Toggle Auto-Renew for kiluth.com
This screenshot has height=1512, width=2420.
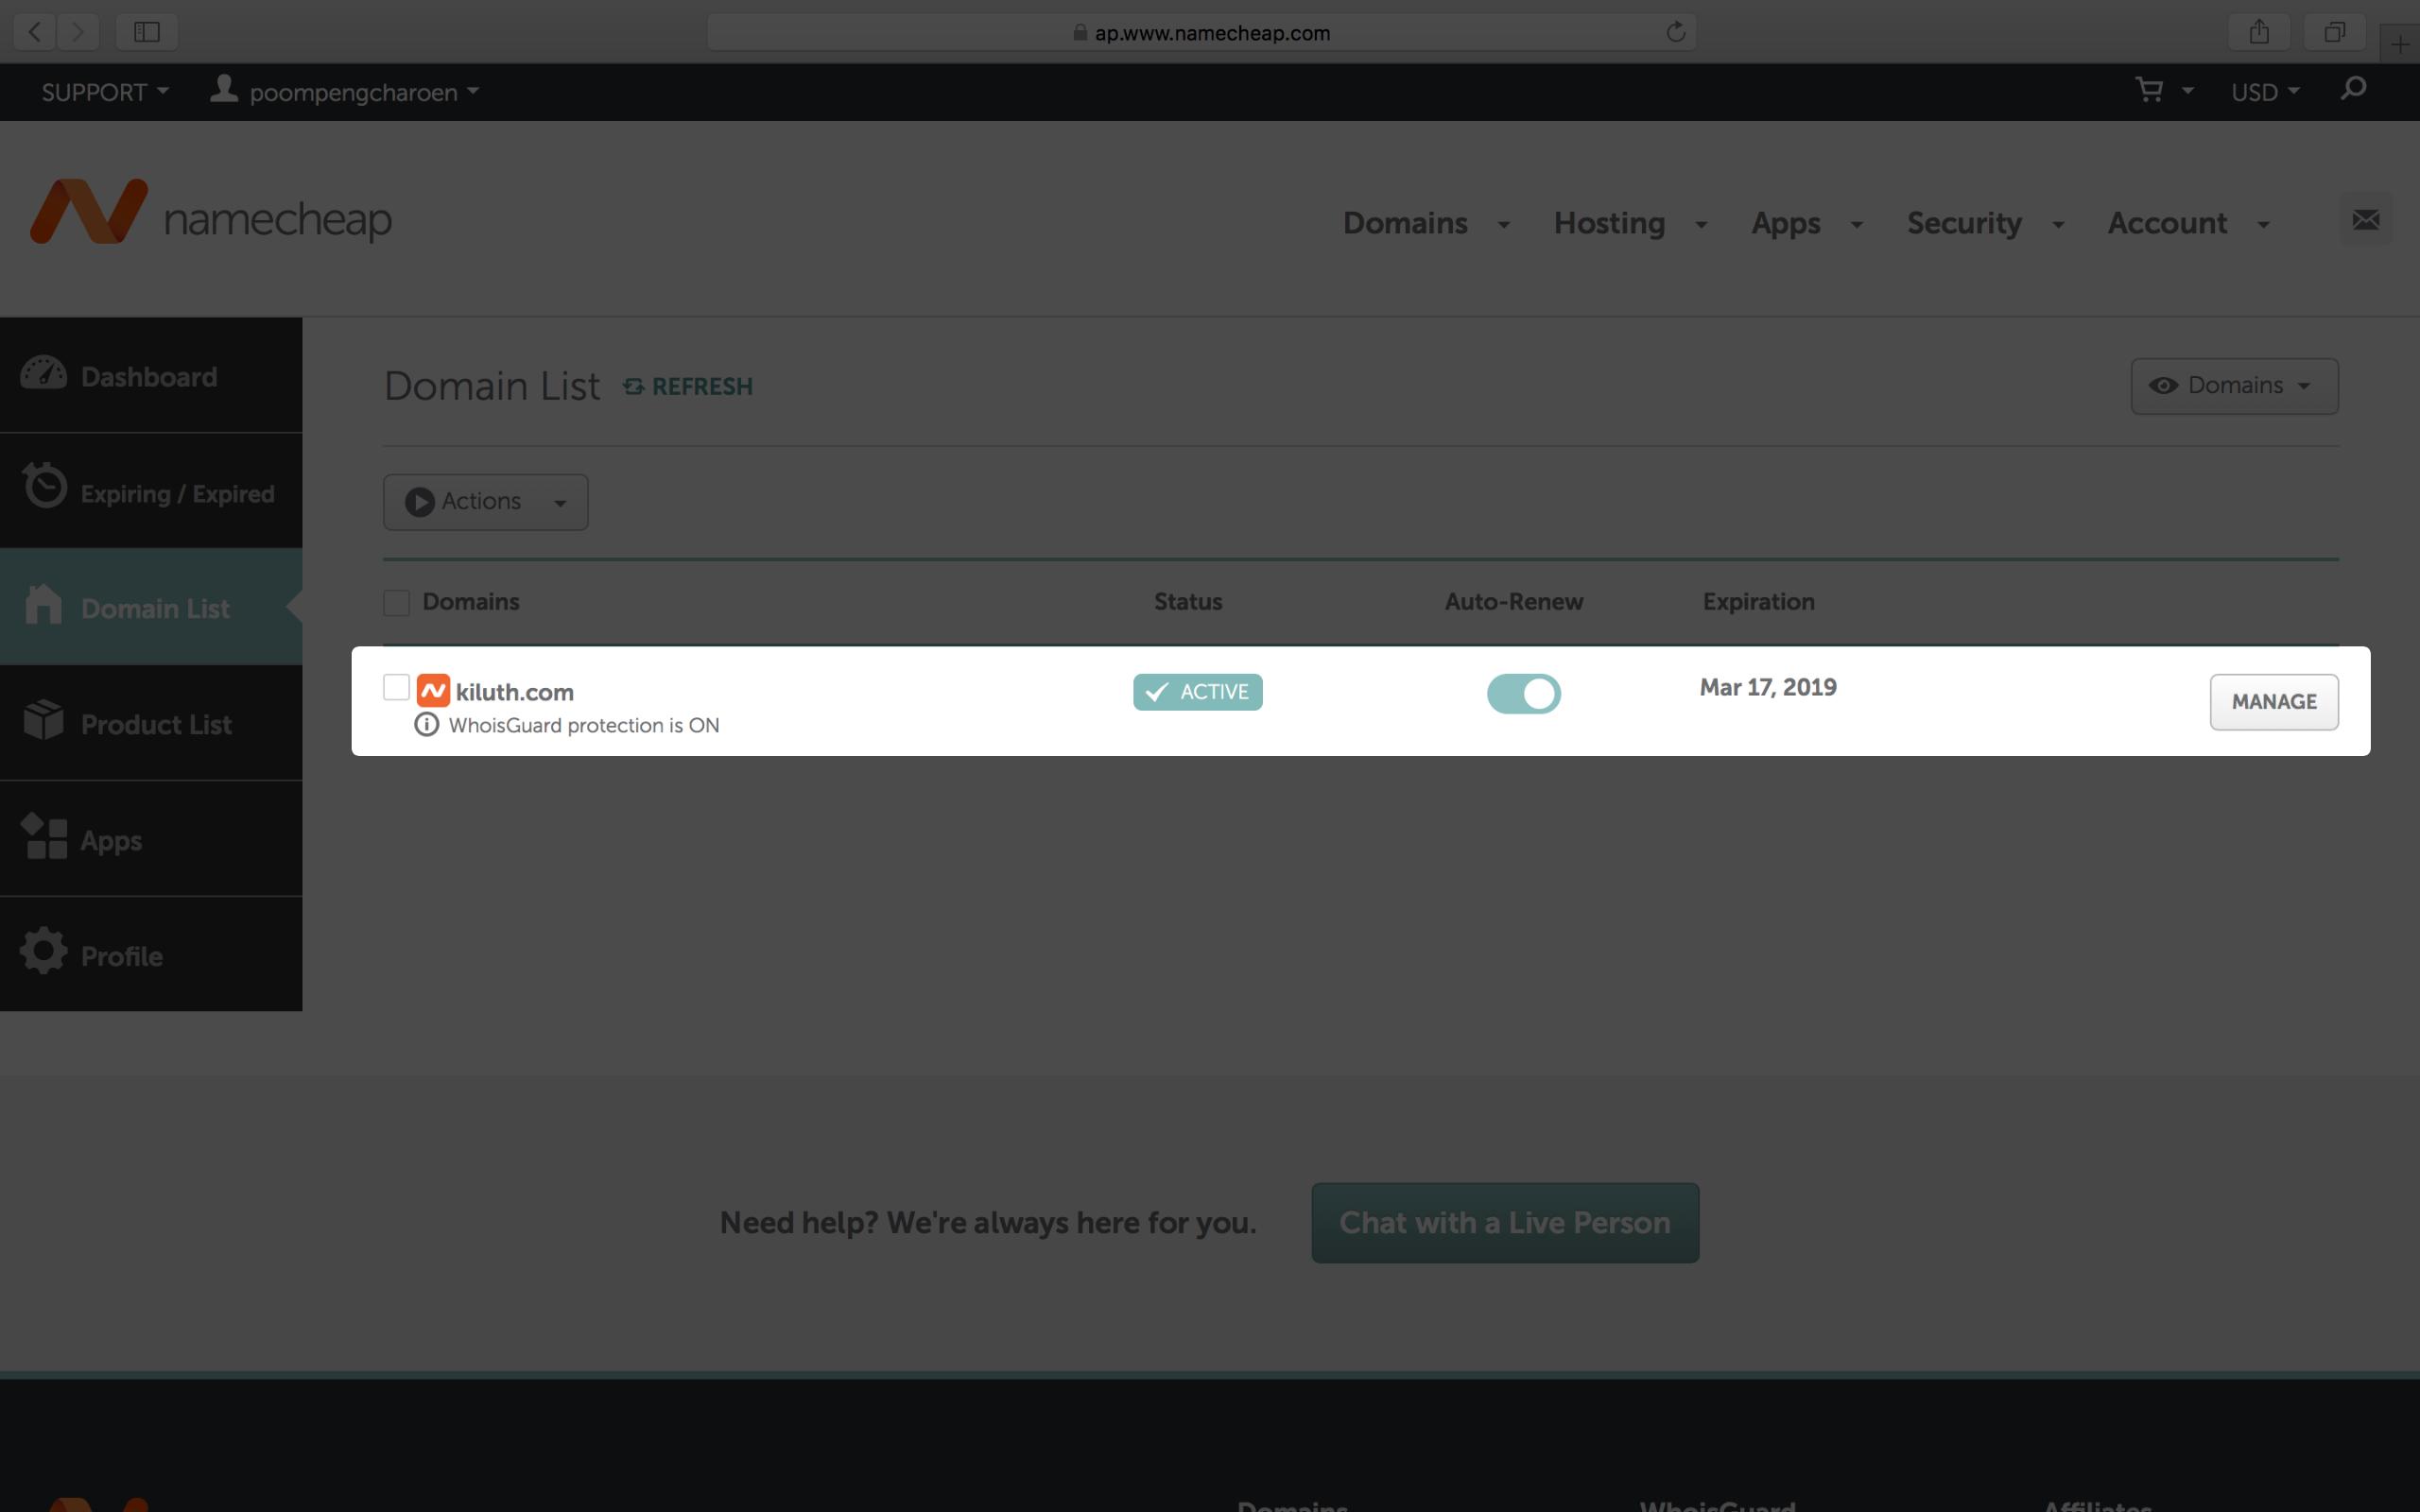[1523, 694]
